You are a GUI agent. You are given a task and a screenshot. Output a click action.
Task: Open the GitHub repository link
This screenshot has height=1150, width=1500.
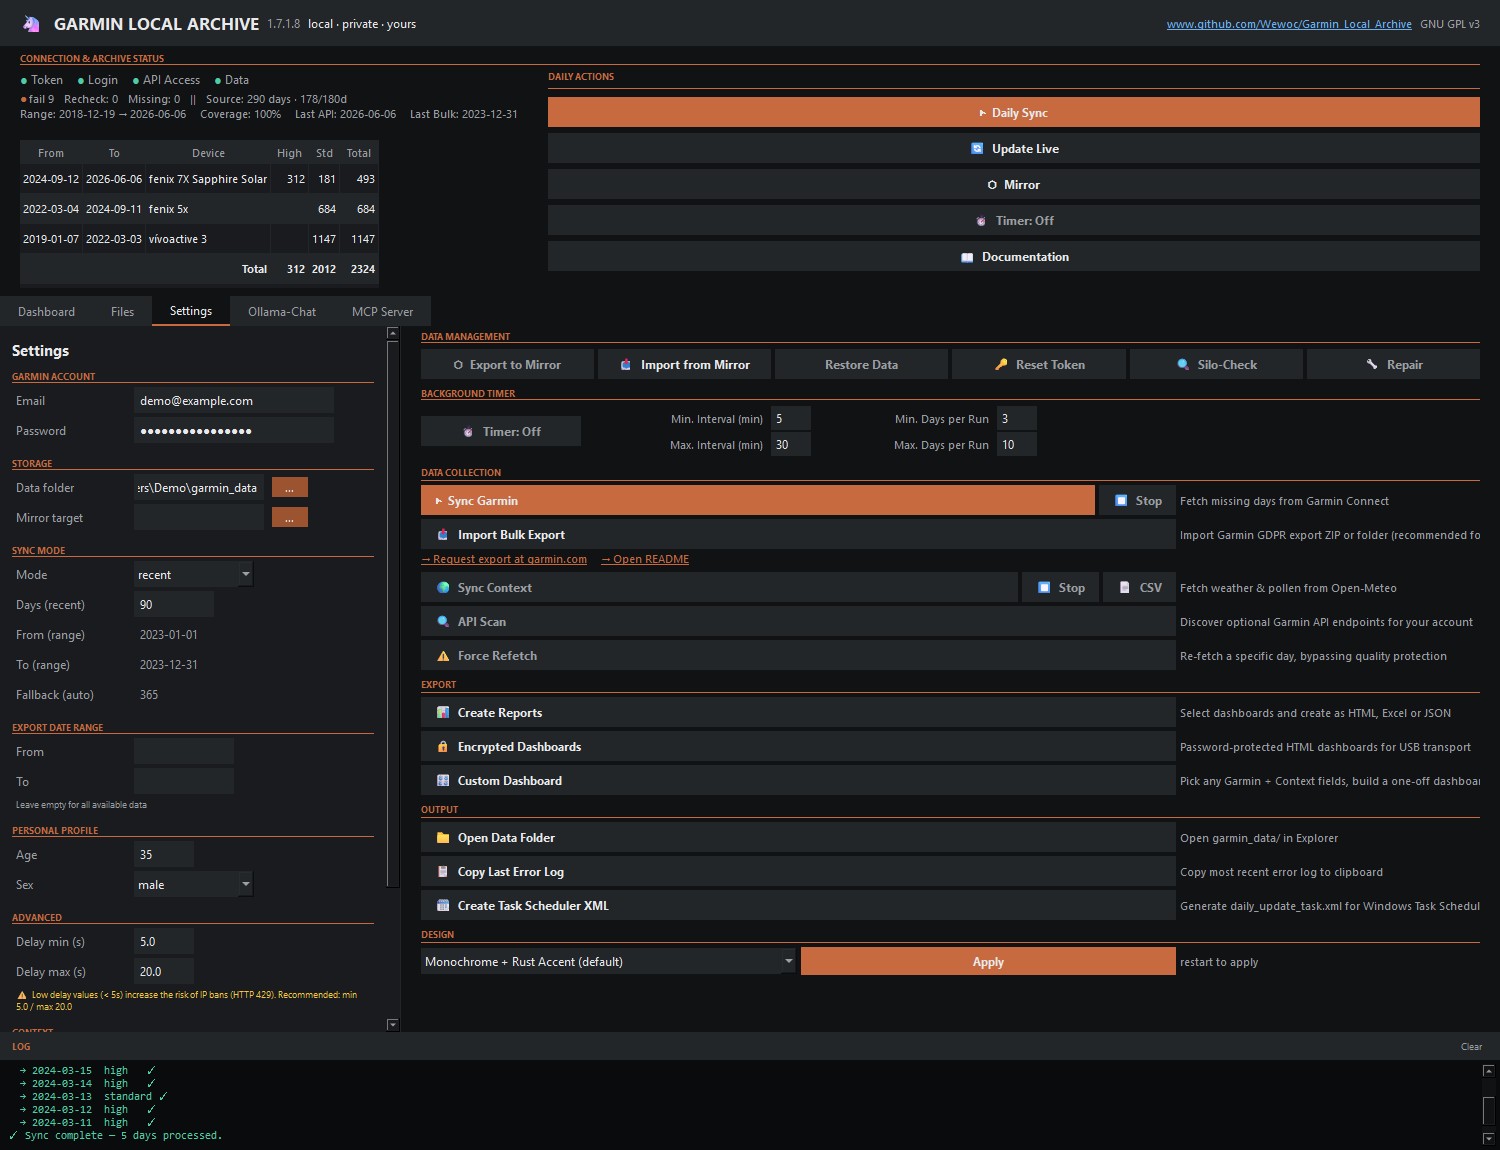[x=1288, y=24]
